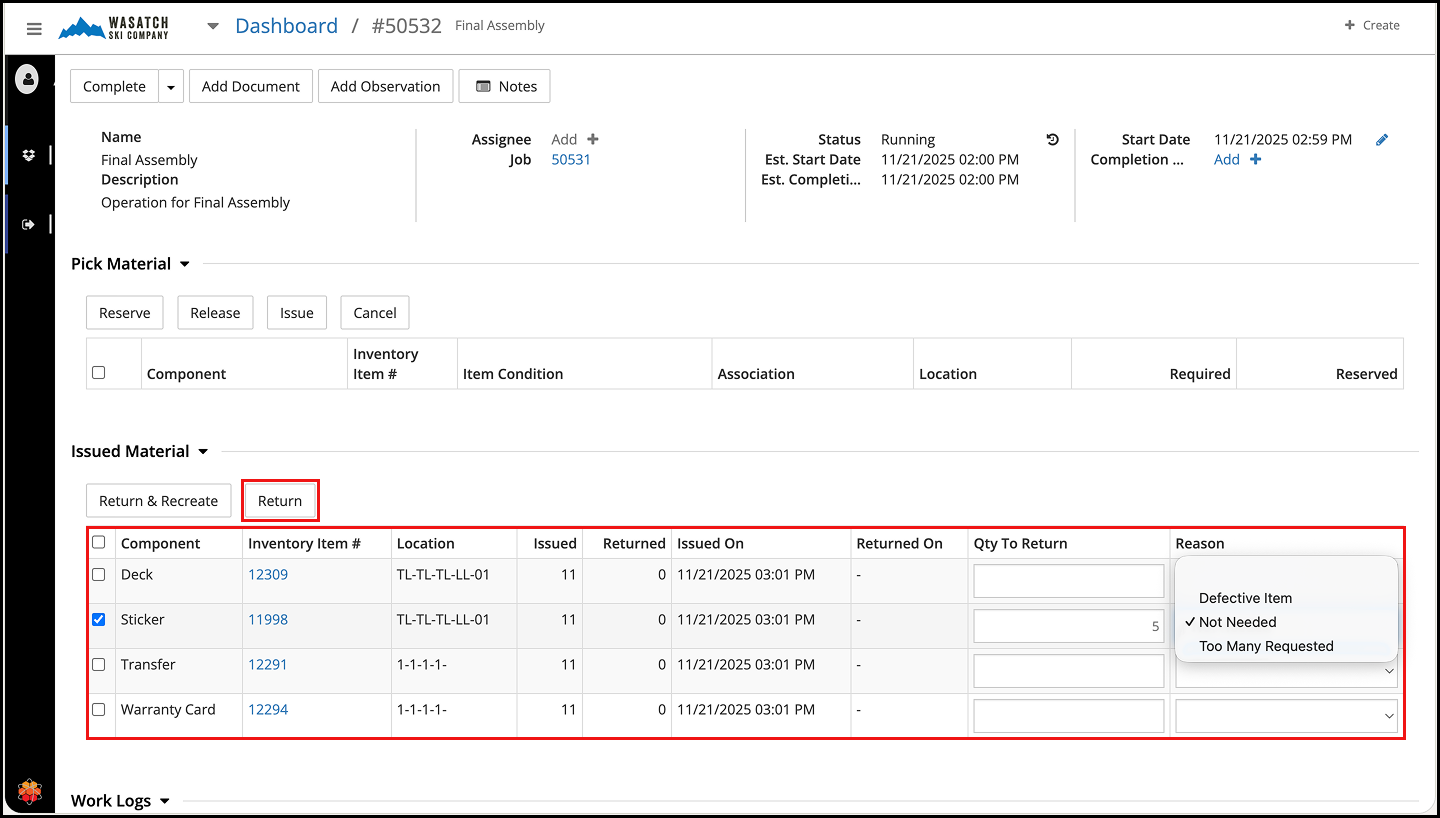This screenshot has width=1440, height=818.
Task: Open the hamburger navigation menu
Action: tap(34, 29)
